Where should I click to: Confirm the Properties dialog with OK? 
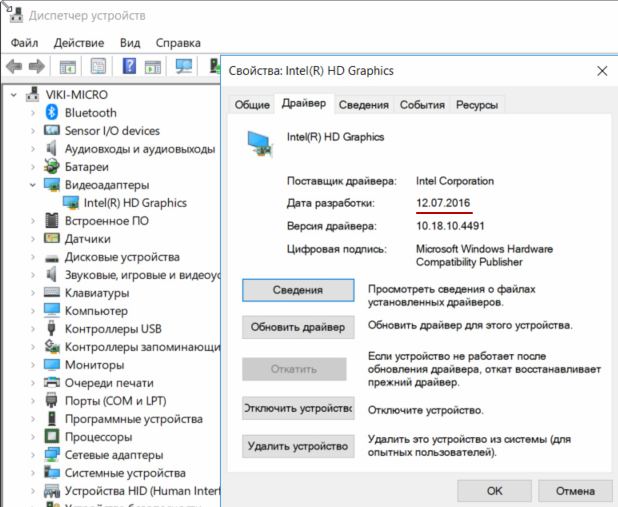(x=494, y=491)
